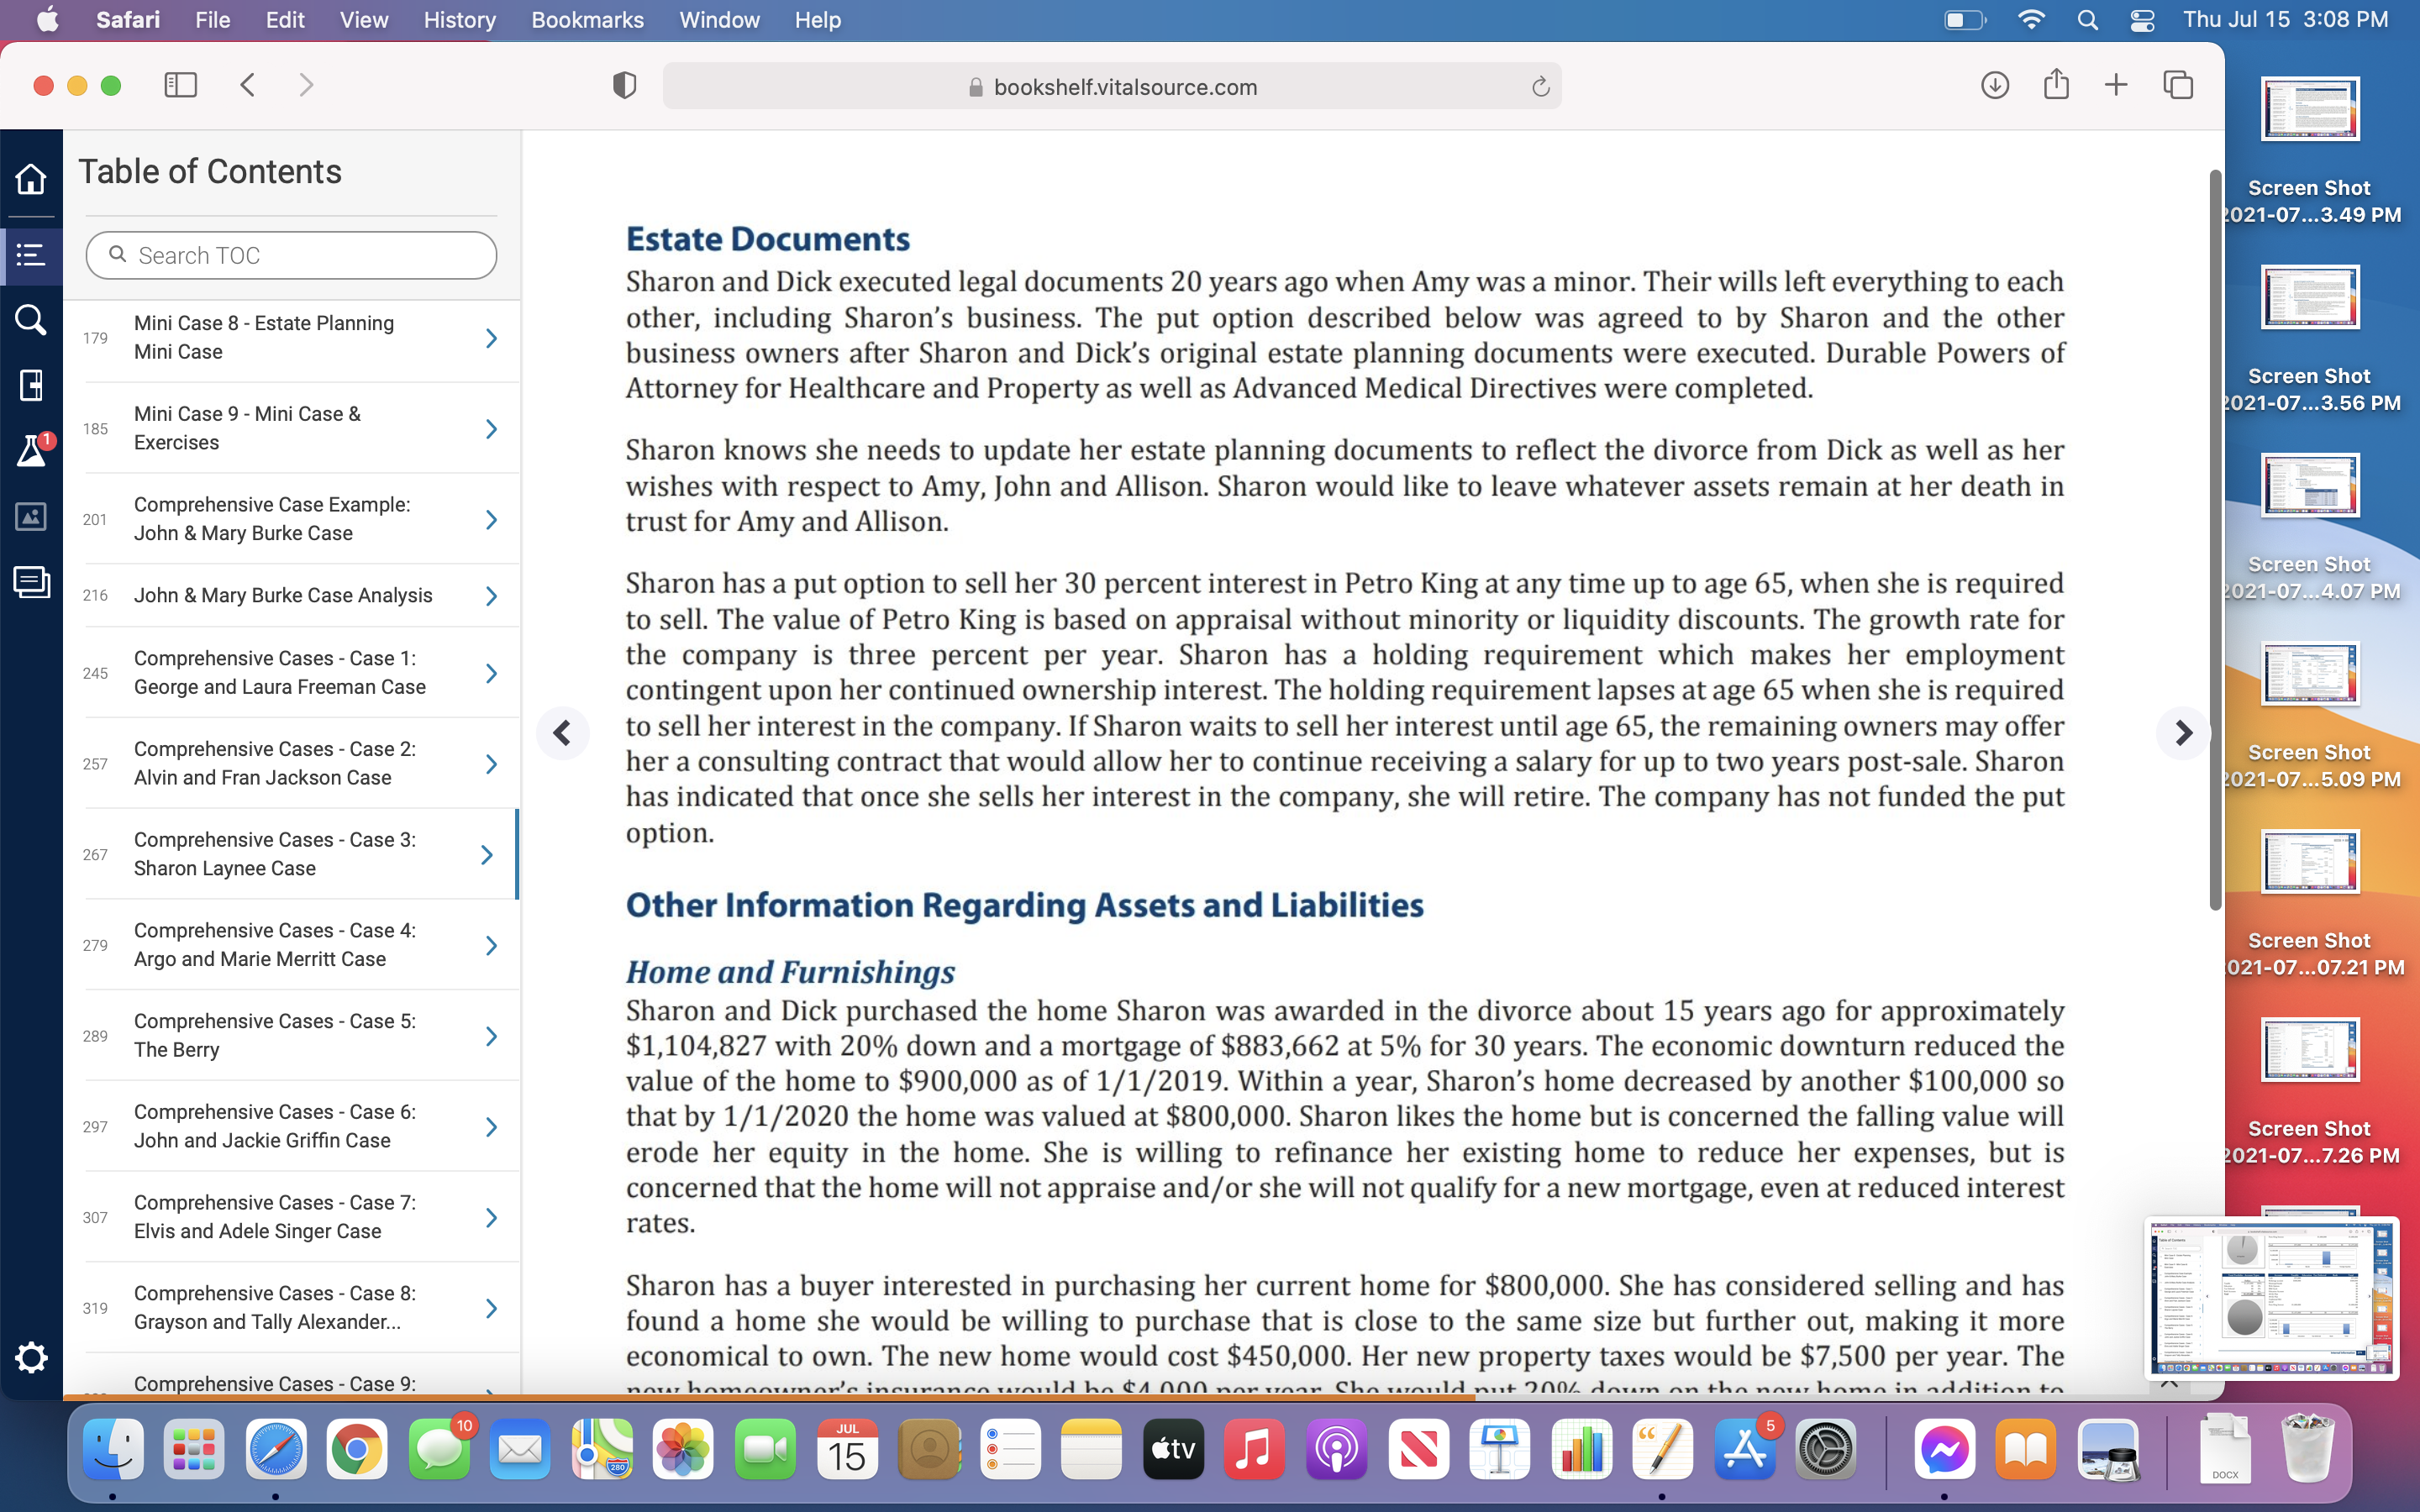This screenshot has width=2420, height=1512.
Task: Toggle the Safari sidebar panel button
Action: [x=180, y=85]
